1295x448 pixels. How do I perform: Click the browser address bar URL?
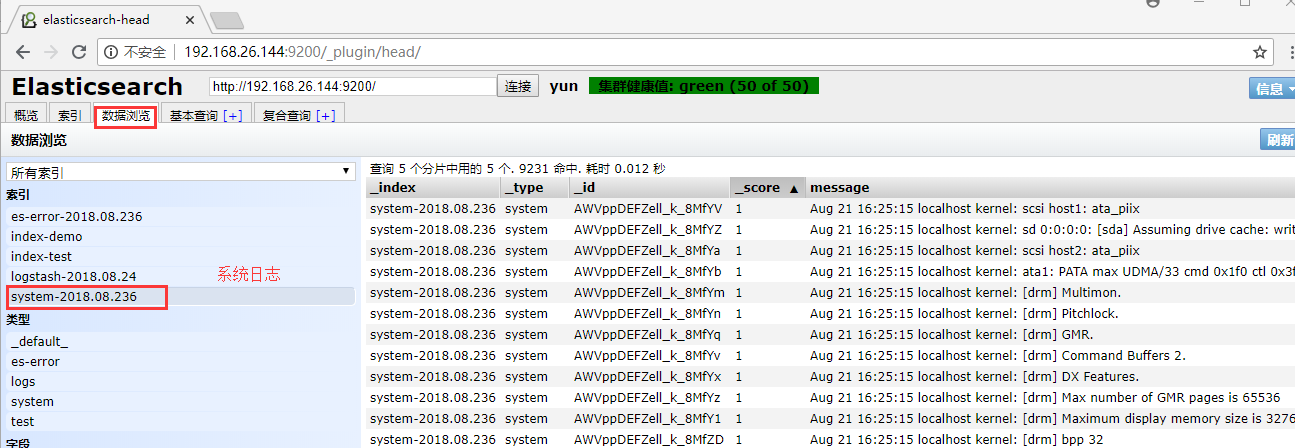click(303, 52)
